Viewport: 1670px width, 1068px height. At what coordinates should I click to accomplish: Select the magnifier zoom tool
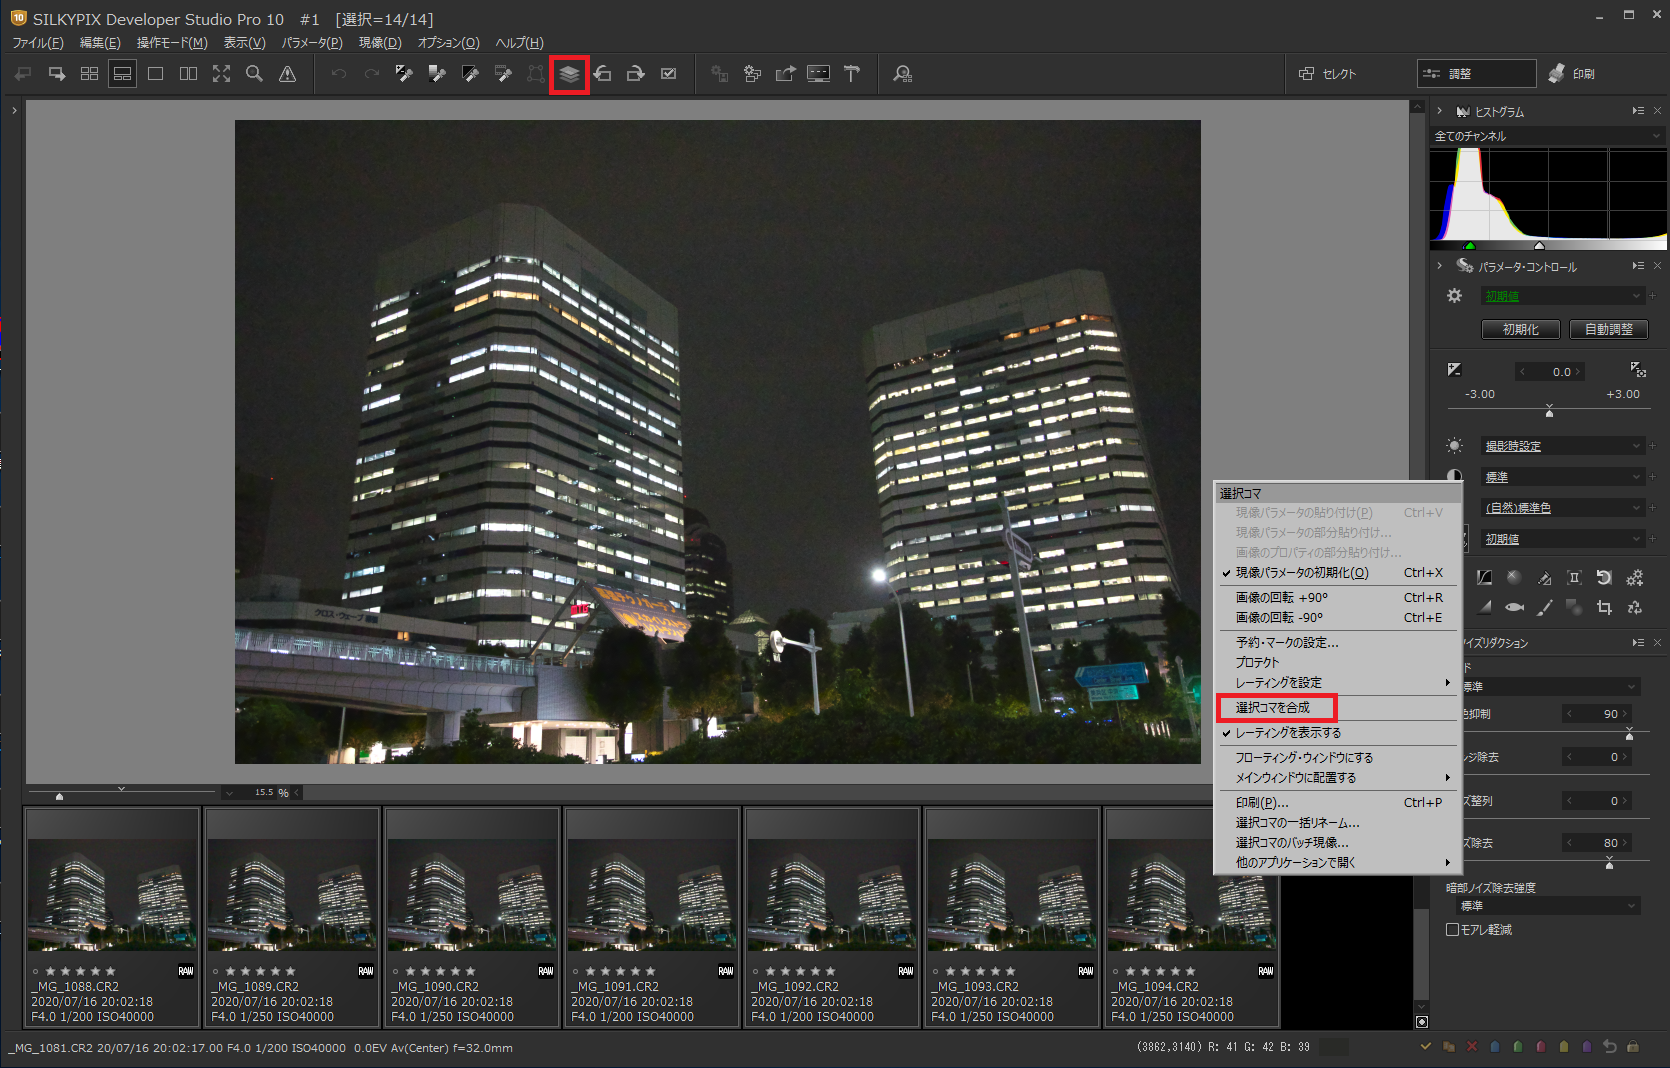tap(254, 74)
